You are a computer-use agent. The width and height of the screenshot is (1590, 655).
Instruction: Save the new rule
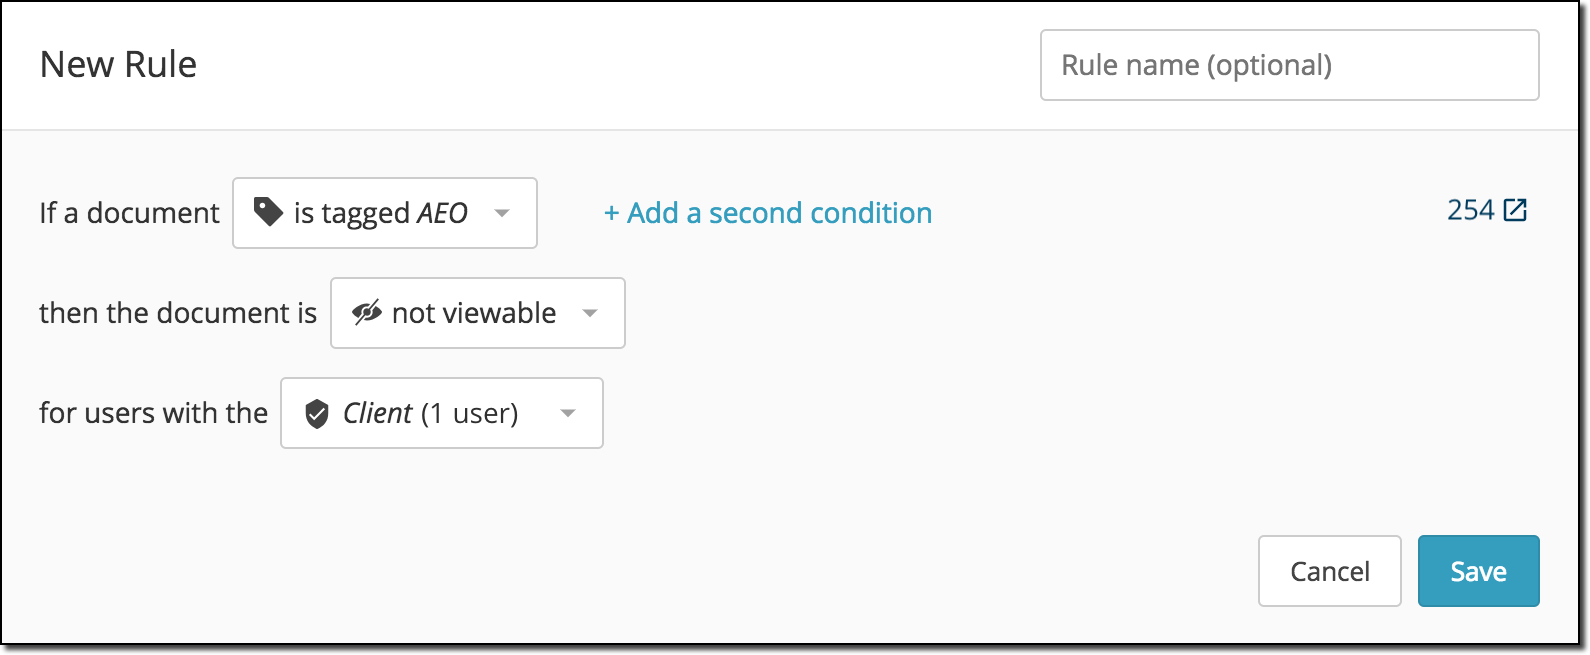[1478, 571]
